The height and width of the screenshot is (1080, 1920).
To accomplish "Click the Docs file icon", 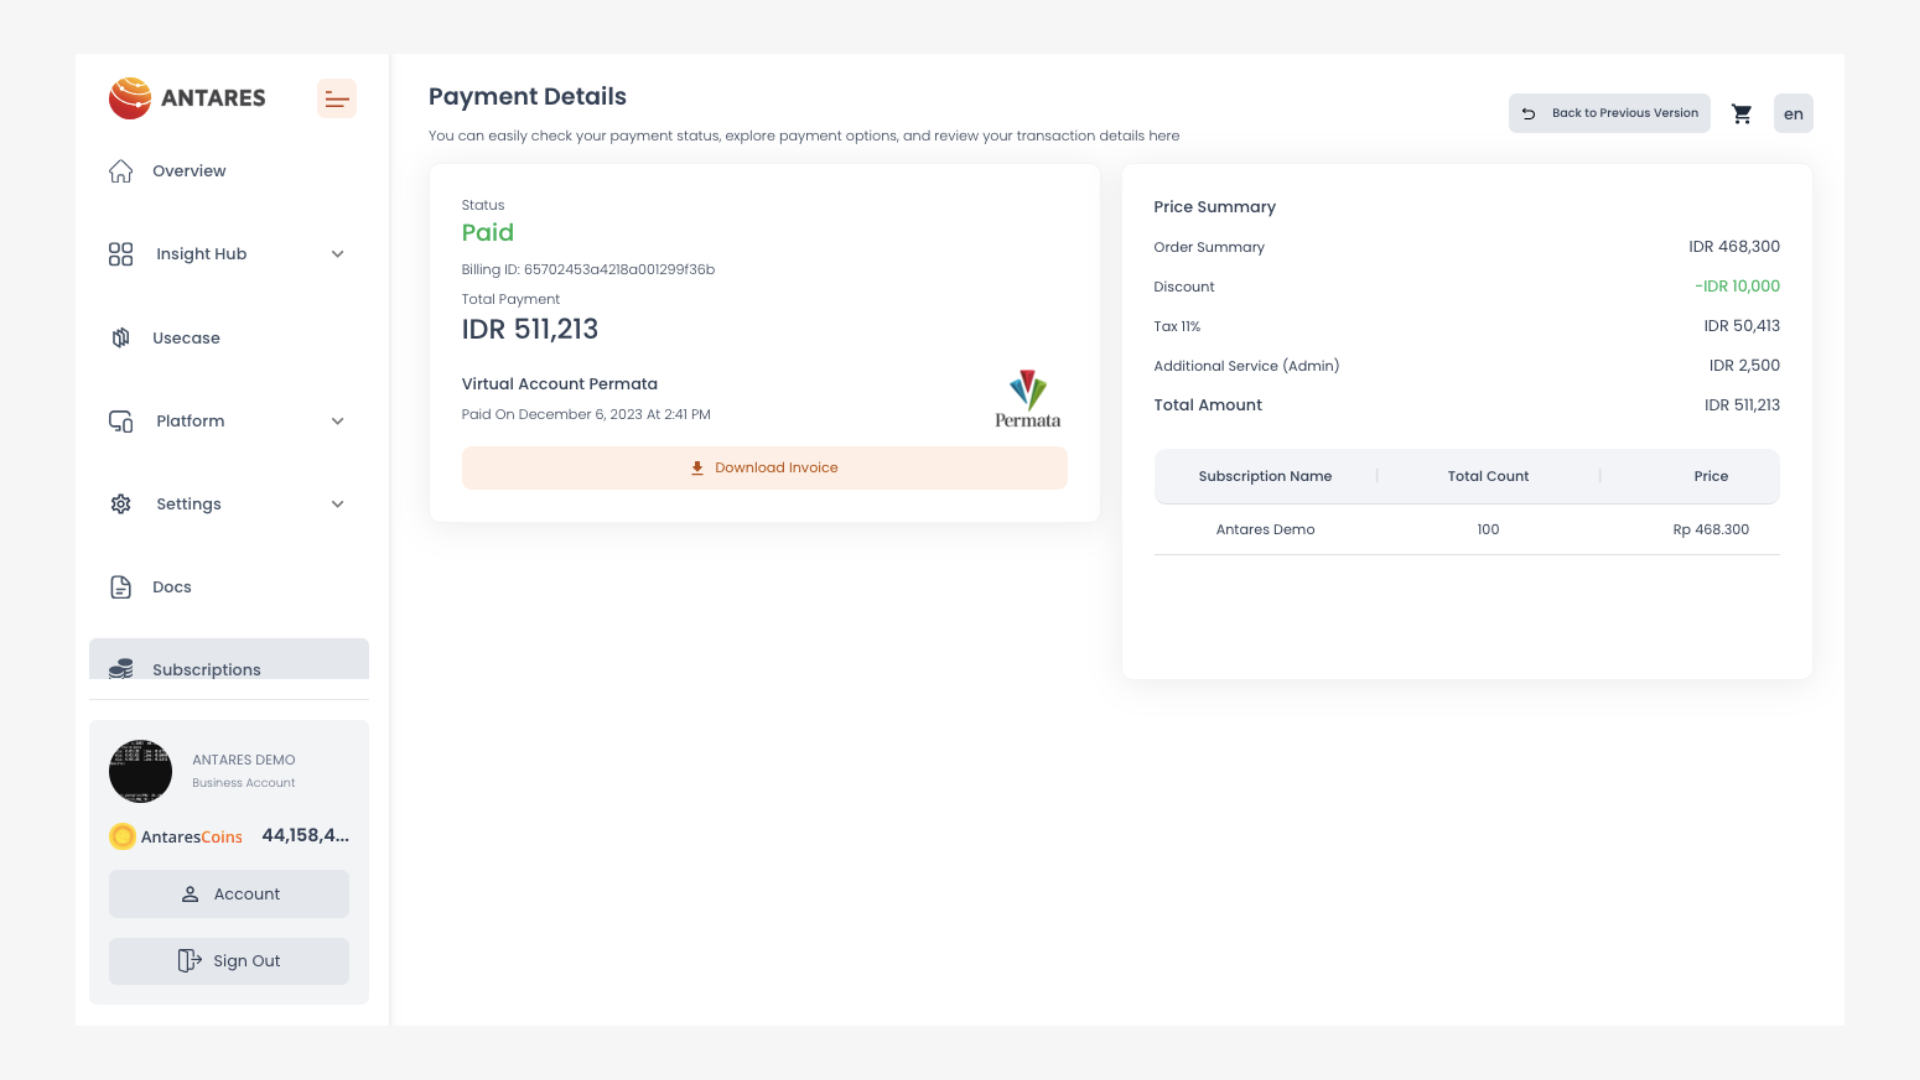I will pos(121,587).
